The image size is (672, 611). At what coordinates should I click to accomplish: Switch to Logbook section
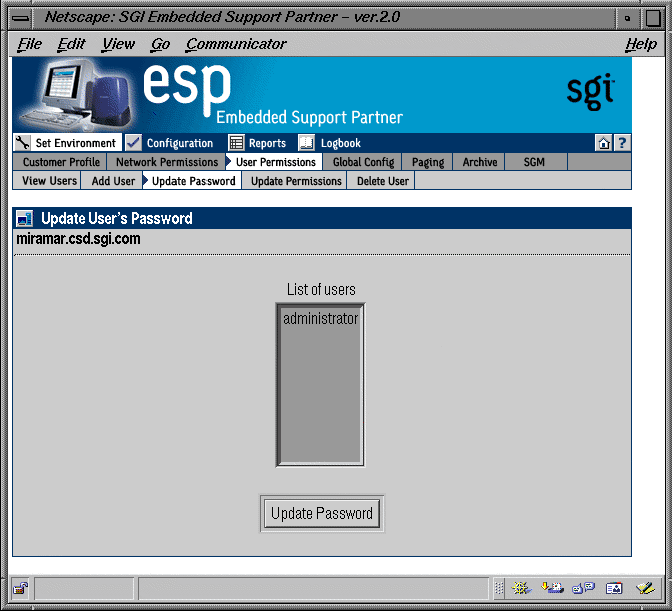coord(341,143)
